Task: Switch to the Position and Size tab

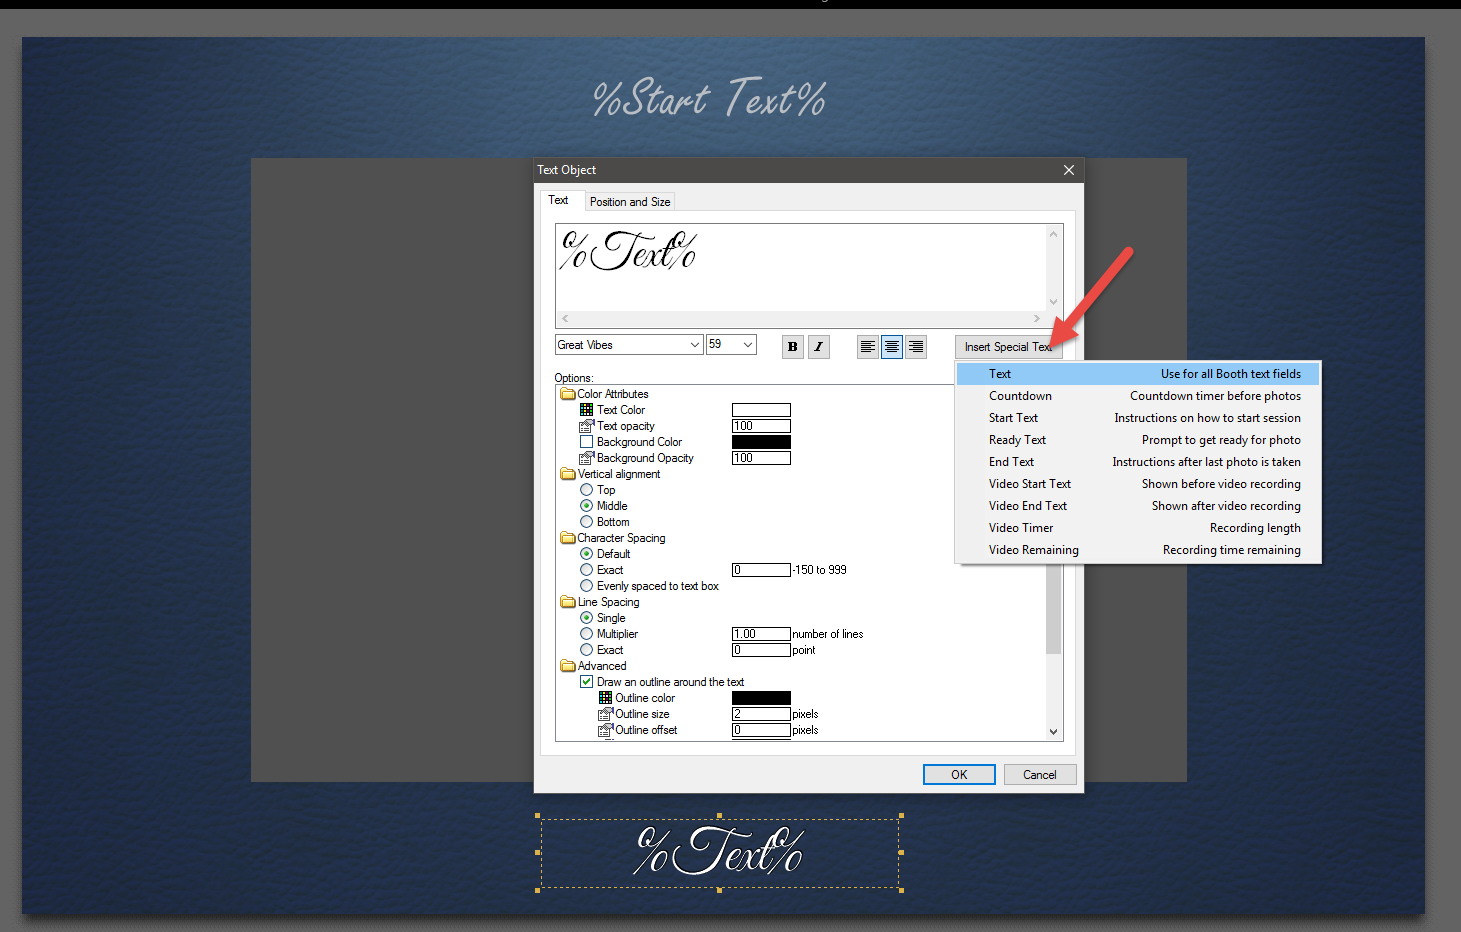Action: click(630, 201)
